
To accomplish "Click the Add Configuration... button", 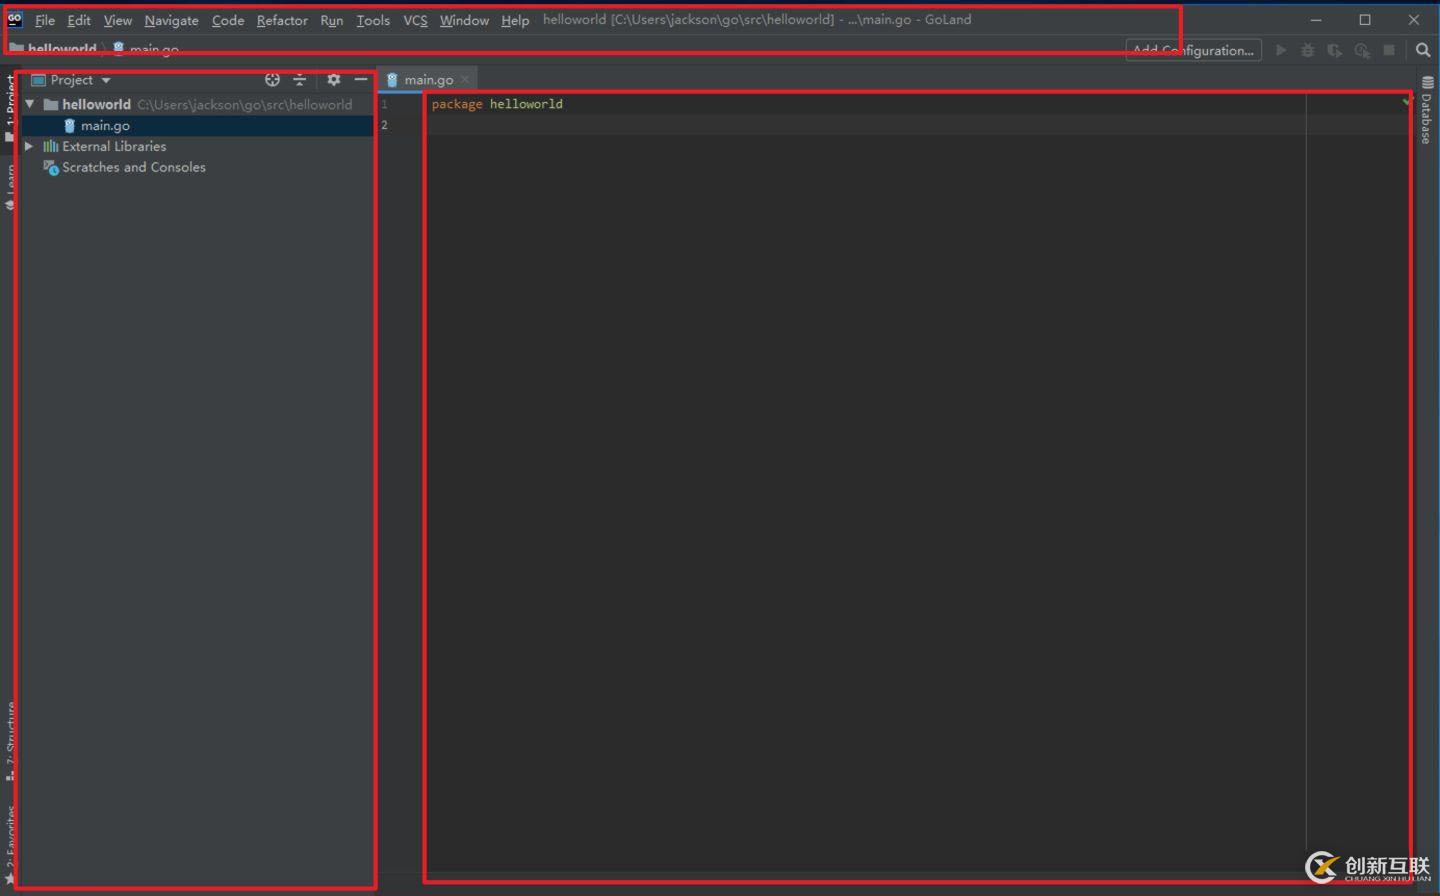I will 1193,50.
